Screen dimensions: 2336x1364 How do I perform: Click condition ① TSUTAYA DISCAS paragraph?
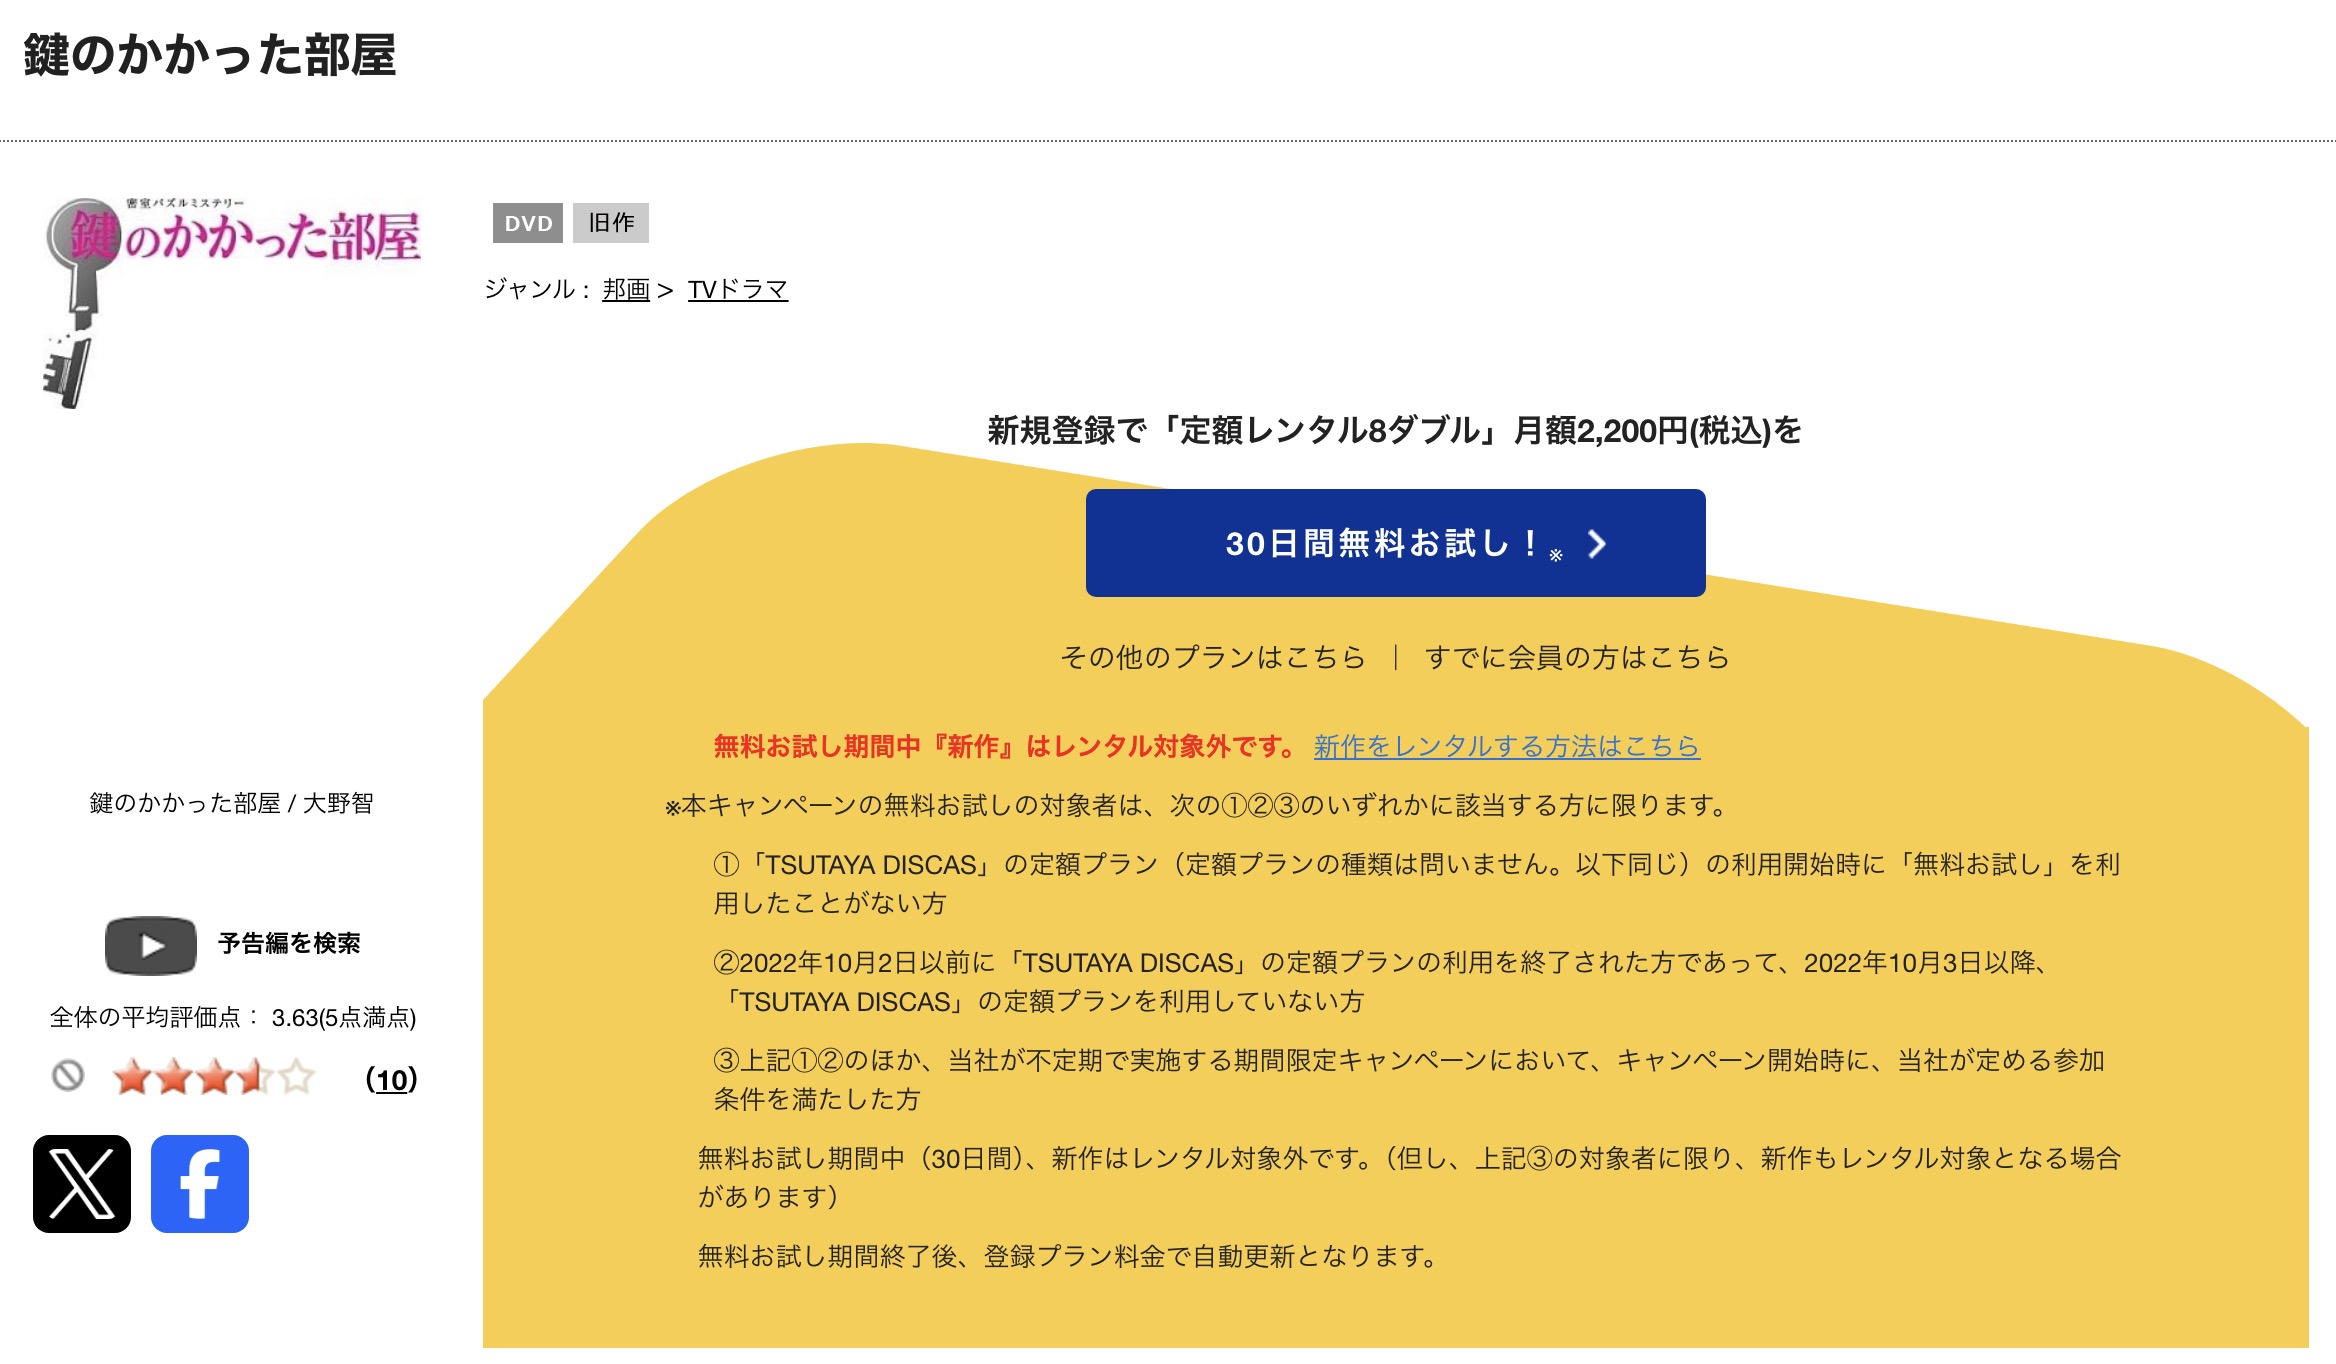[1417, 884]
